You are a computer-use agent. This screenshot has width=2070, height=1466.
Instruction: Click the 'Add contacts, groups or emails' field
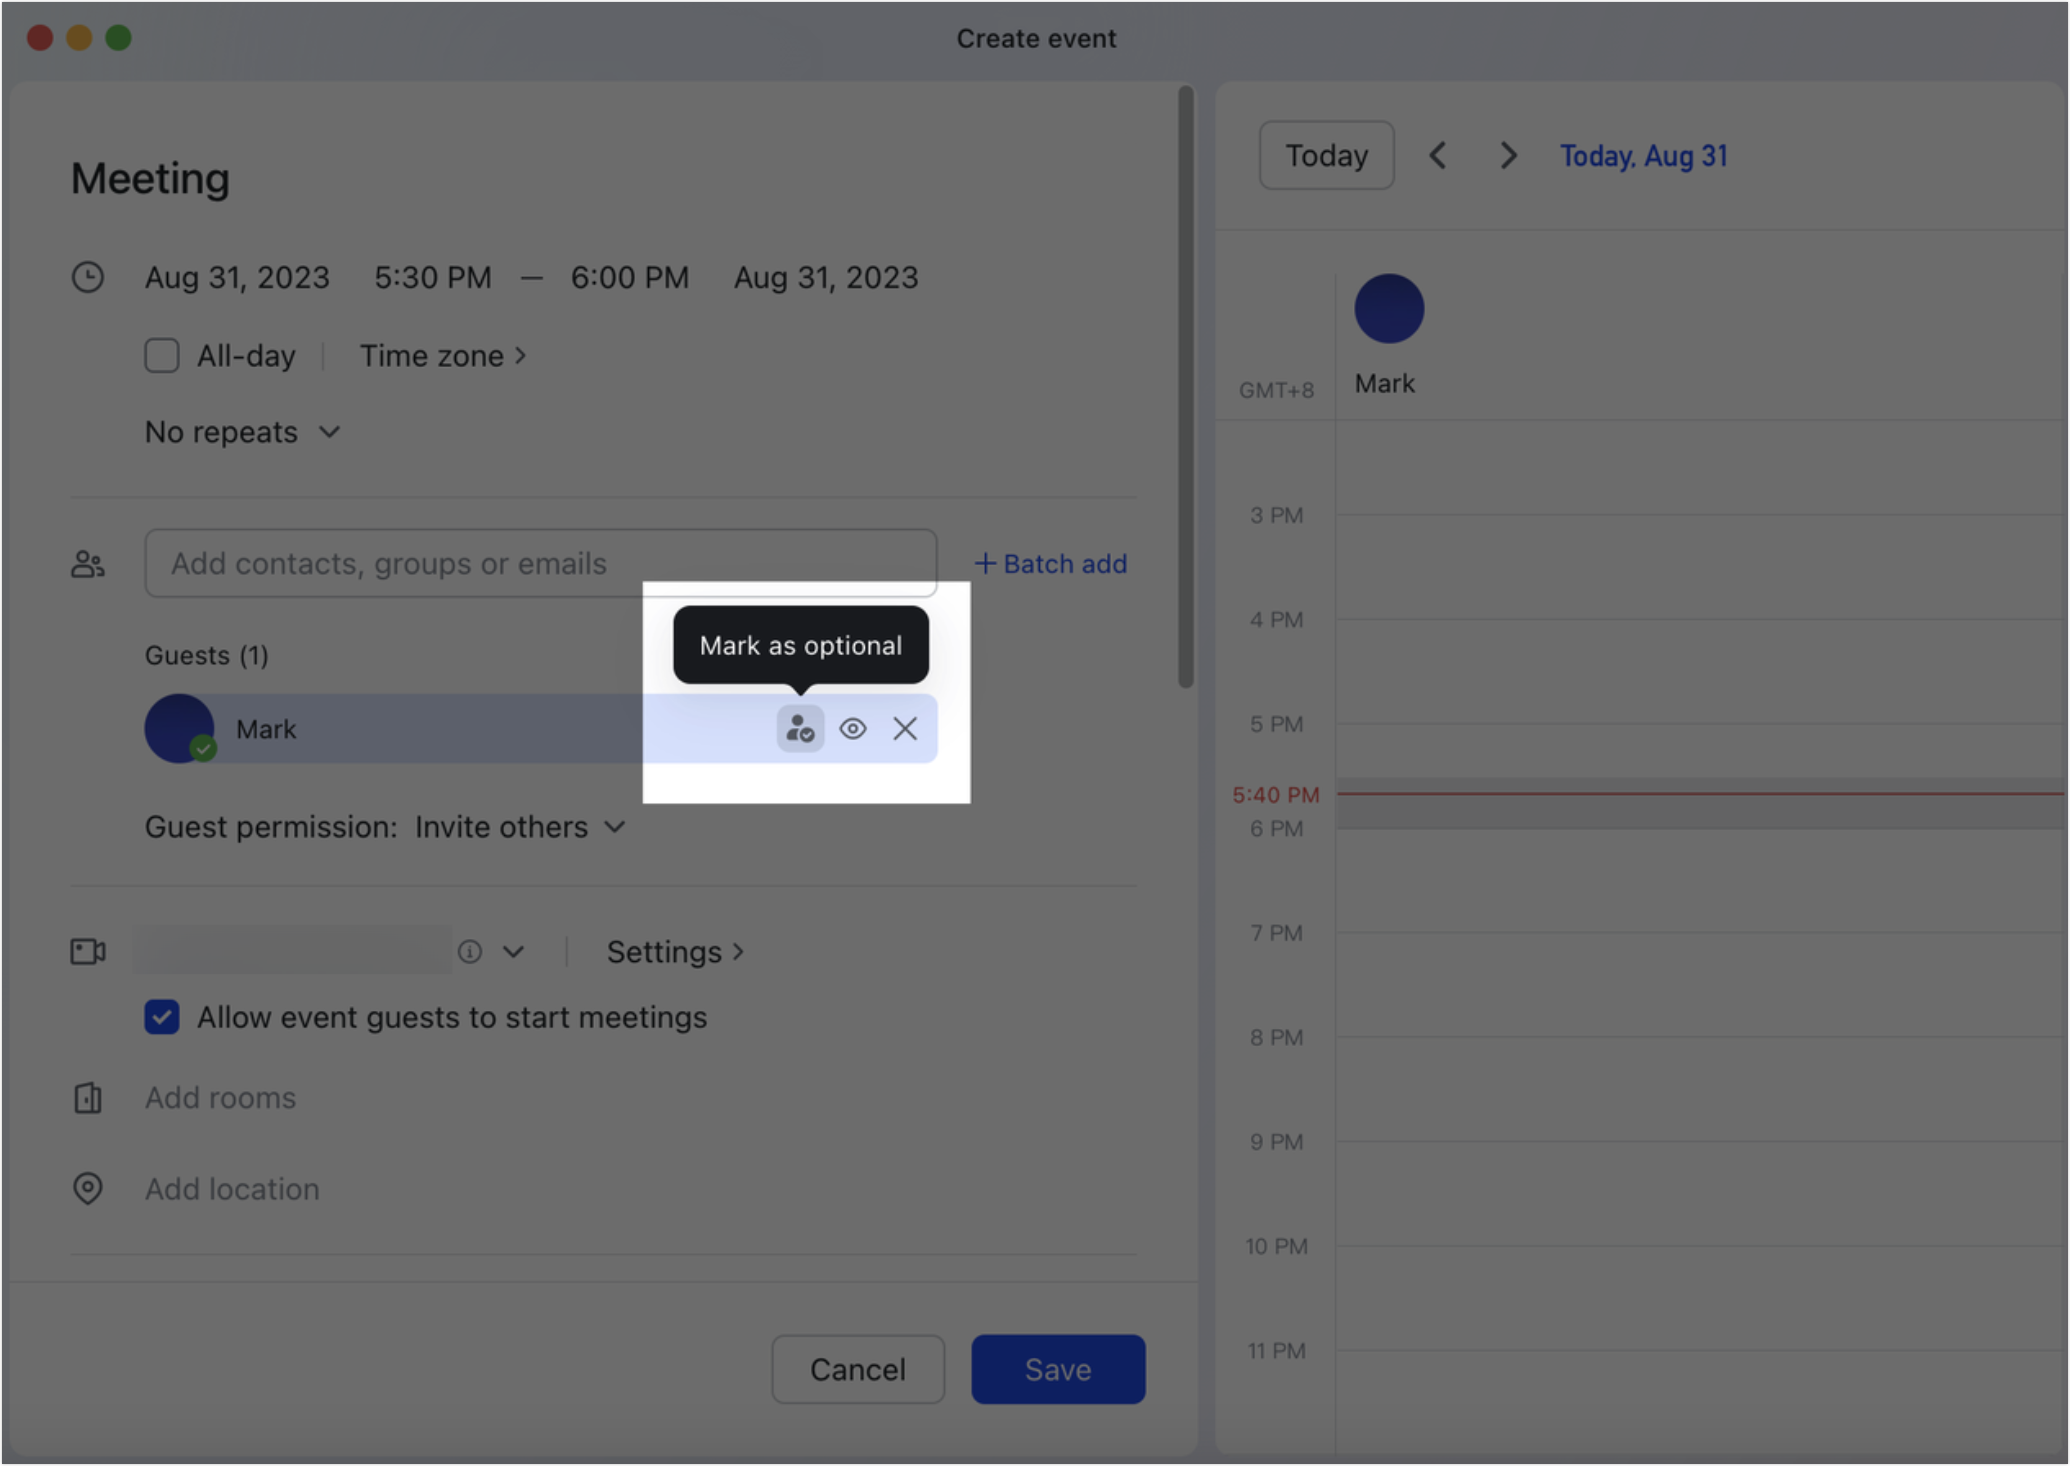tap(540, 563)
